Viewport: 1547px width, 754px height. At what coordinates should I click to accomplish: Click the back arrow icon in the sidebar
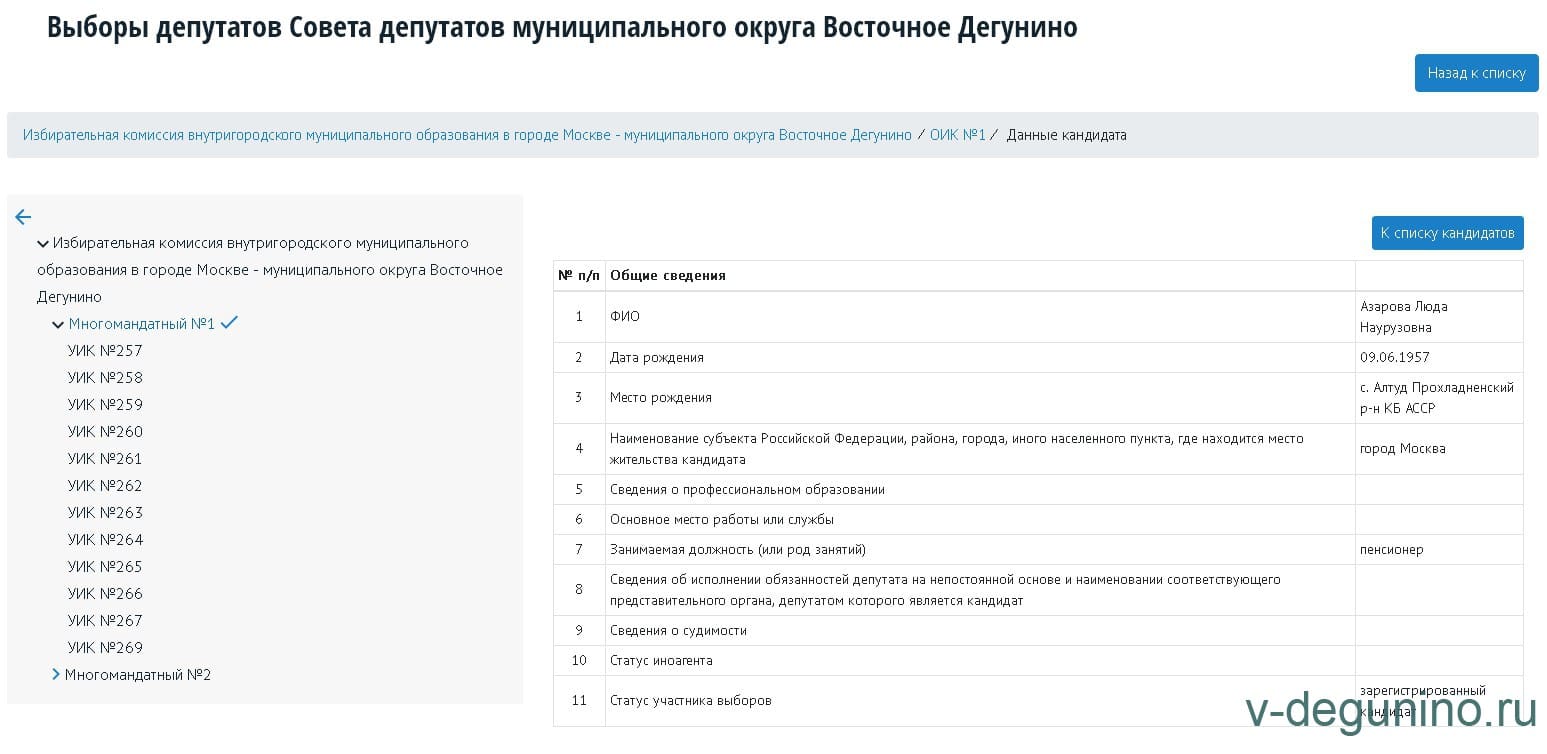23,217
